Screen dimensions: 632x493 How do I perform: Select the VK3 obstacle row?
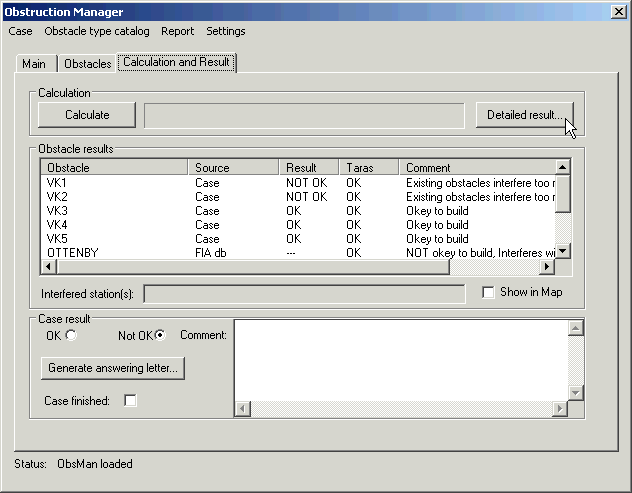(298, 211)
